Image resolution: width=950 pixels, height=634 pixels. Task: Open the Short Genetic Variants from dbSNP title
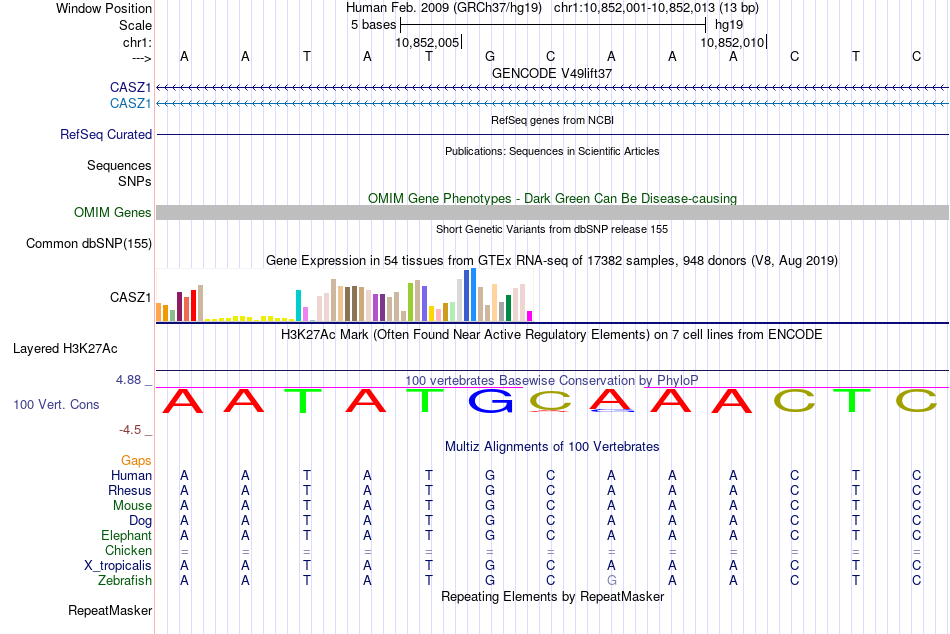552,229
